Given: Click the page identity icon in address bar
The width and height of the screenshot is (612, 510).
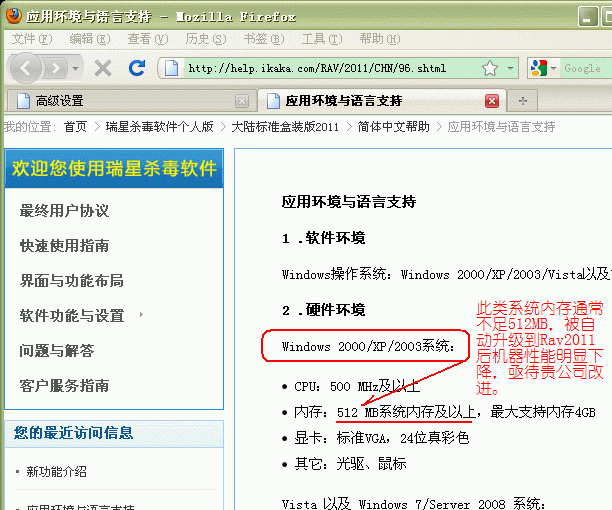Looking at the screenshot, I should (x=171, y=68).
